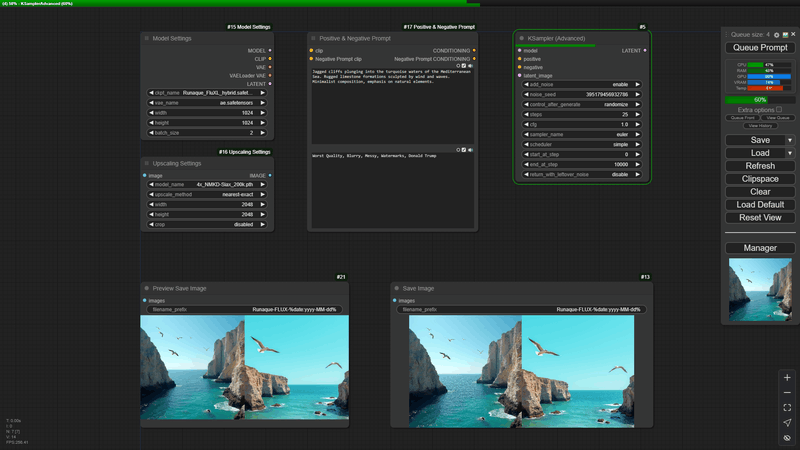Collapse the Preview Save Image node dot
Image resolution: width=800 pixels, height=450 pixels.
[x=147, y=288]
